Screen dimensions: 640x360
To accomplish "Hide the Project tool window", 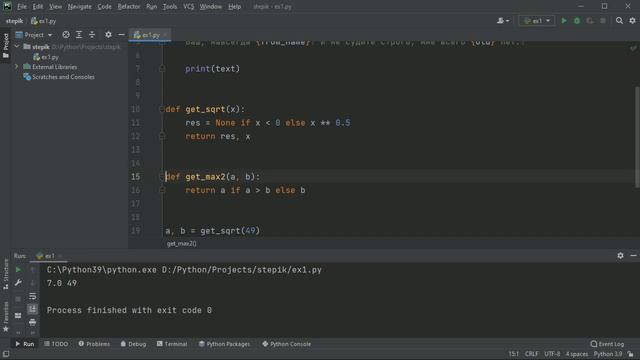I will pyautogui.click(x=121, y=35).
